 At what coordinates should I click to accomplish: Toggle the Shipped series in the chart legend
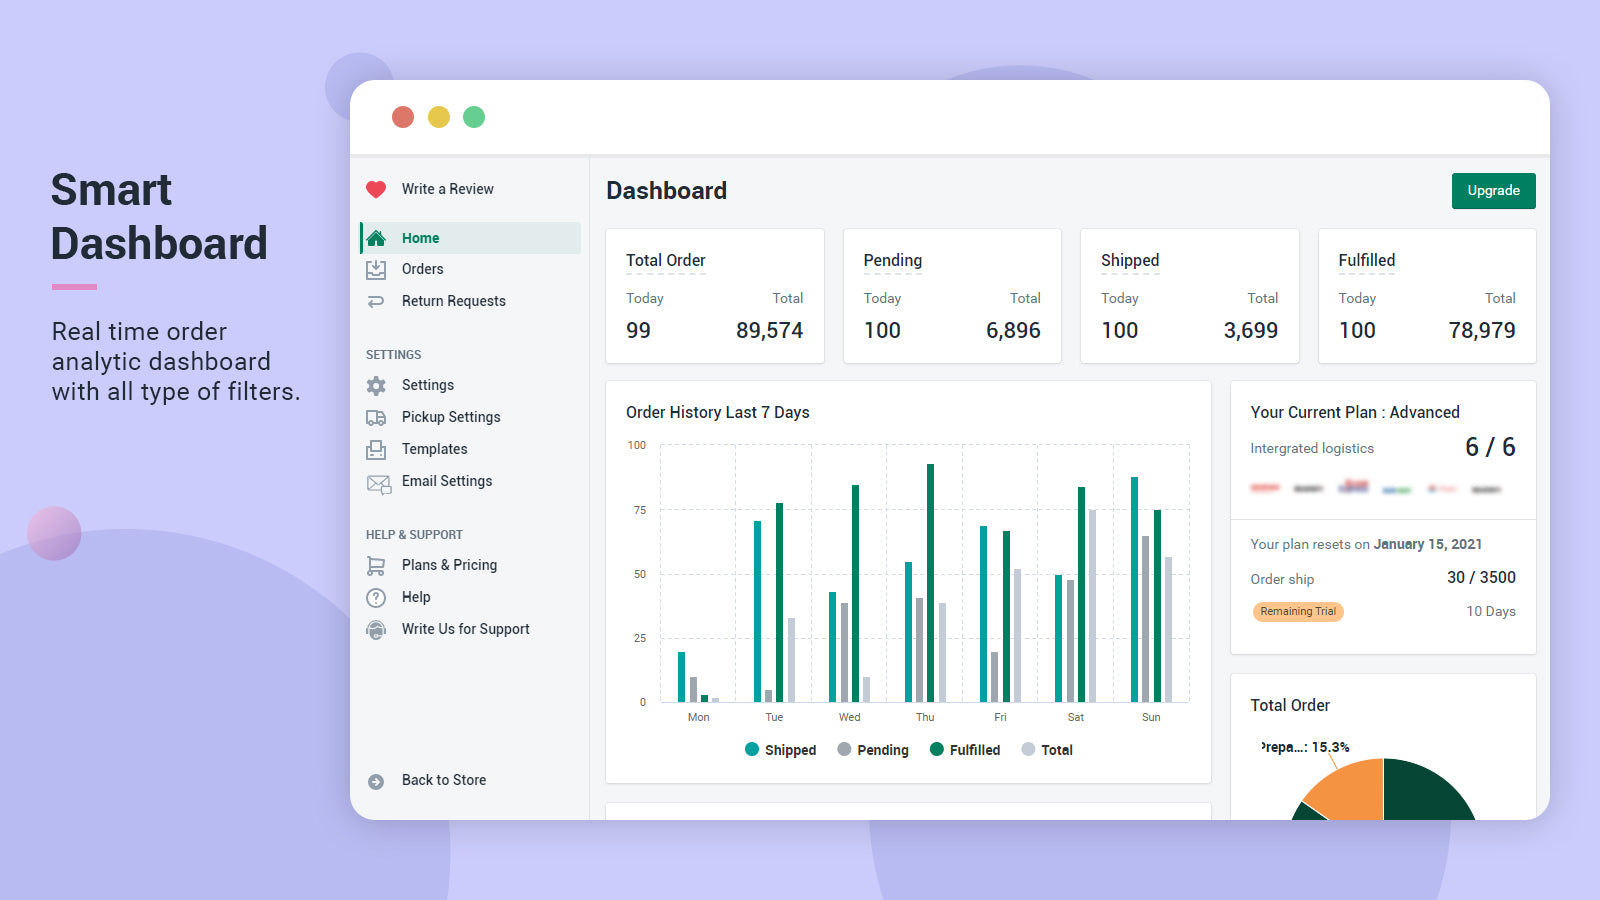click(781, 749)
